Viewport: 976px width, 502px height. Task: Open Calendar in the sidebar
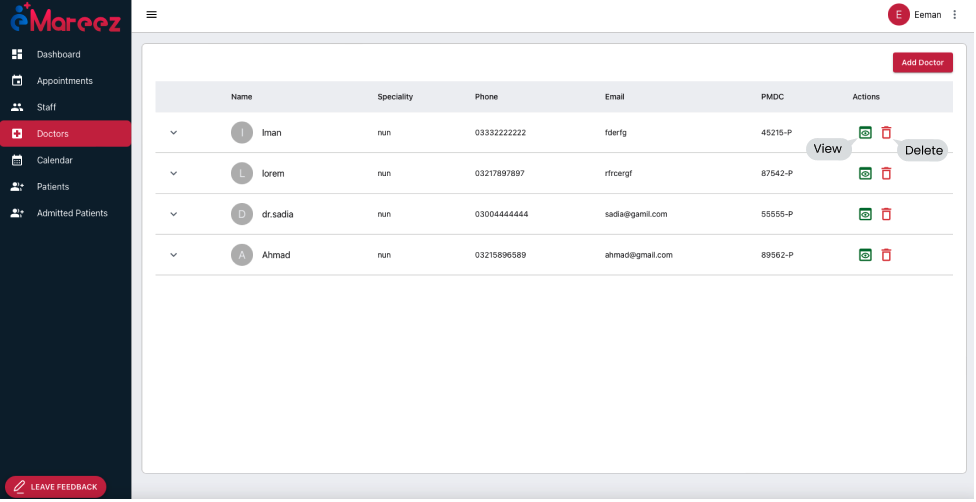[x=65, y=160]
